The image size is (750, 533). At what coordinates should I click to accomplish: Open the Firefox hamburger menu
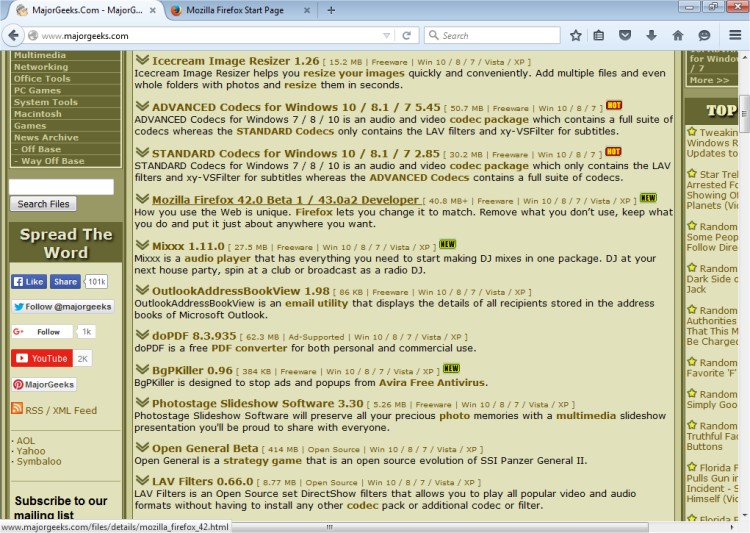[735, 35]
